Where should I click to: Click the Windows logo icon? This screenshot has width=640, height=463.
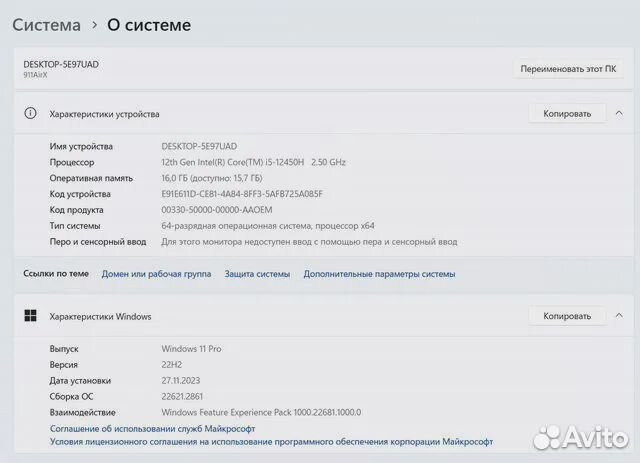coord(30,316)
